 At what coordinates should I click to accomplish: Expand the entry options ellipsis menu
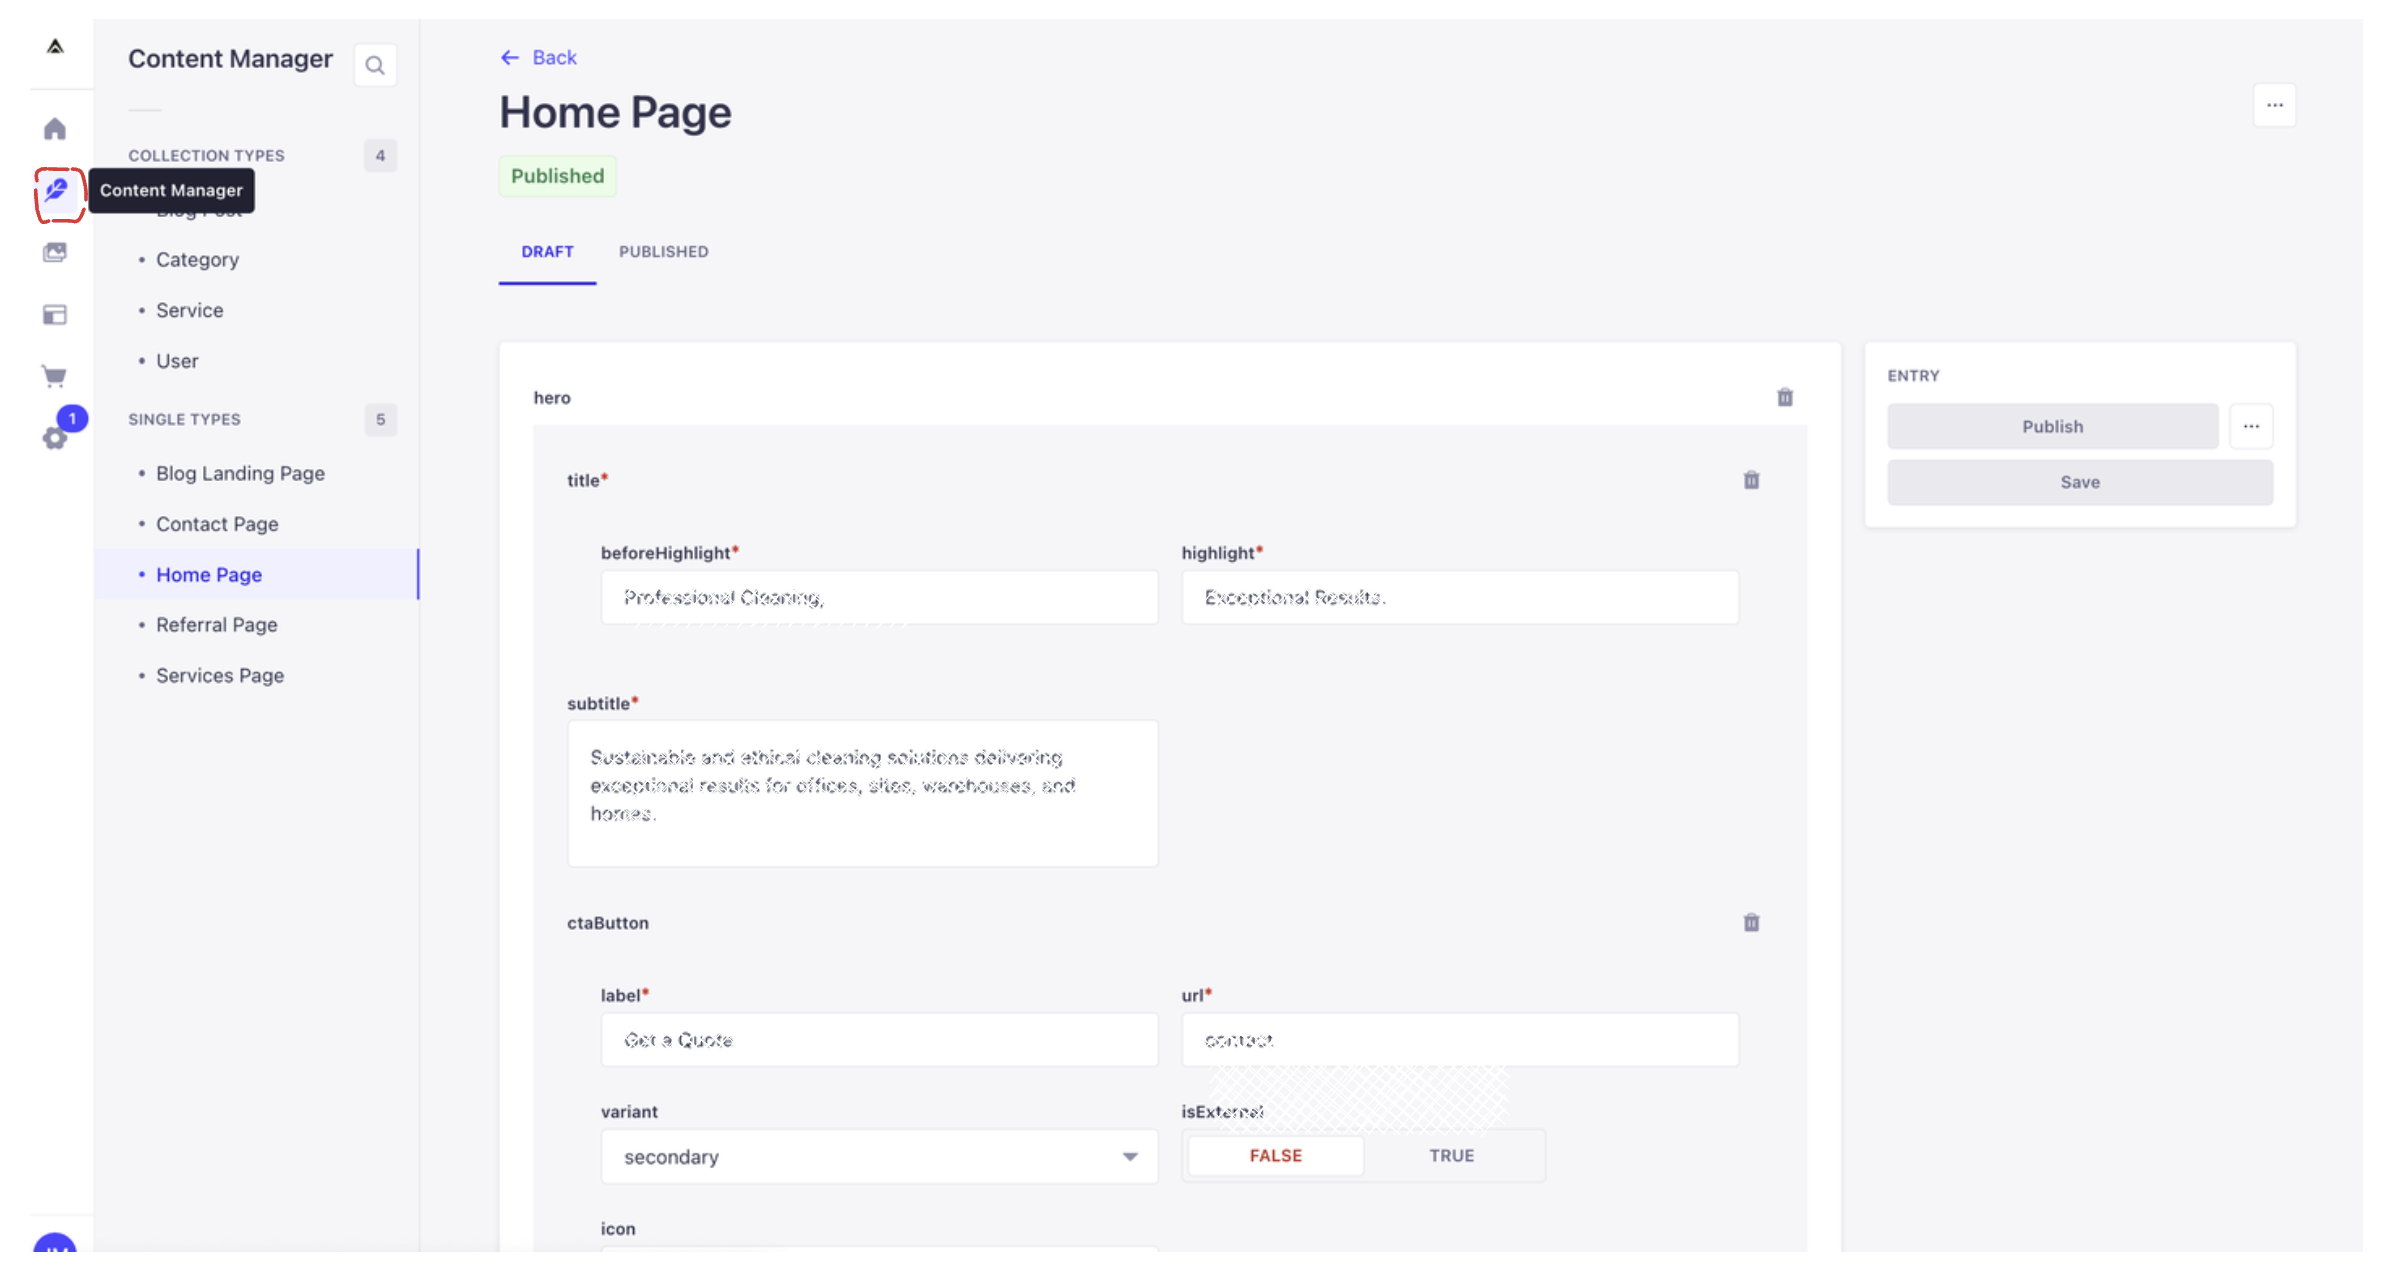click(x=2251, y=426)
